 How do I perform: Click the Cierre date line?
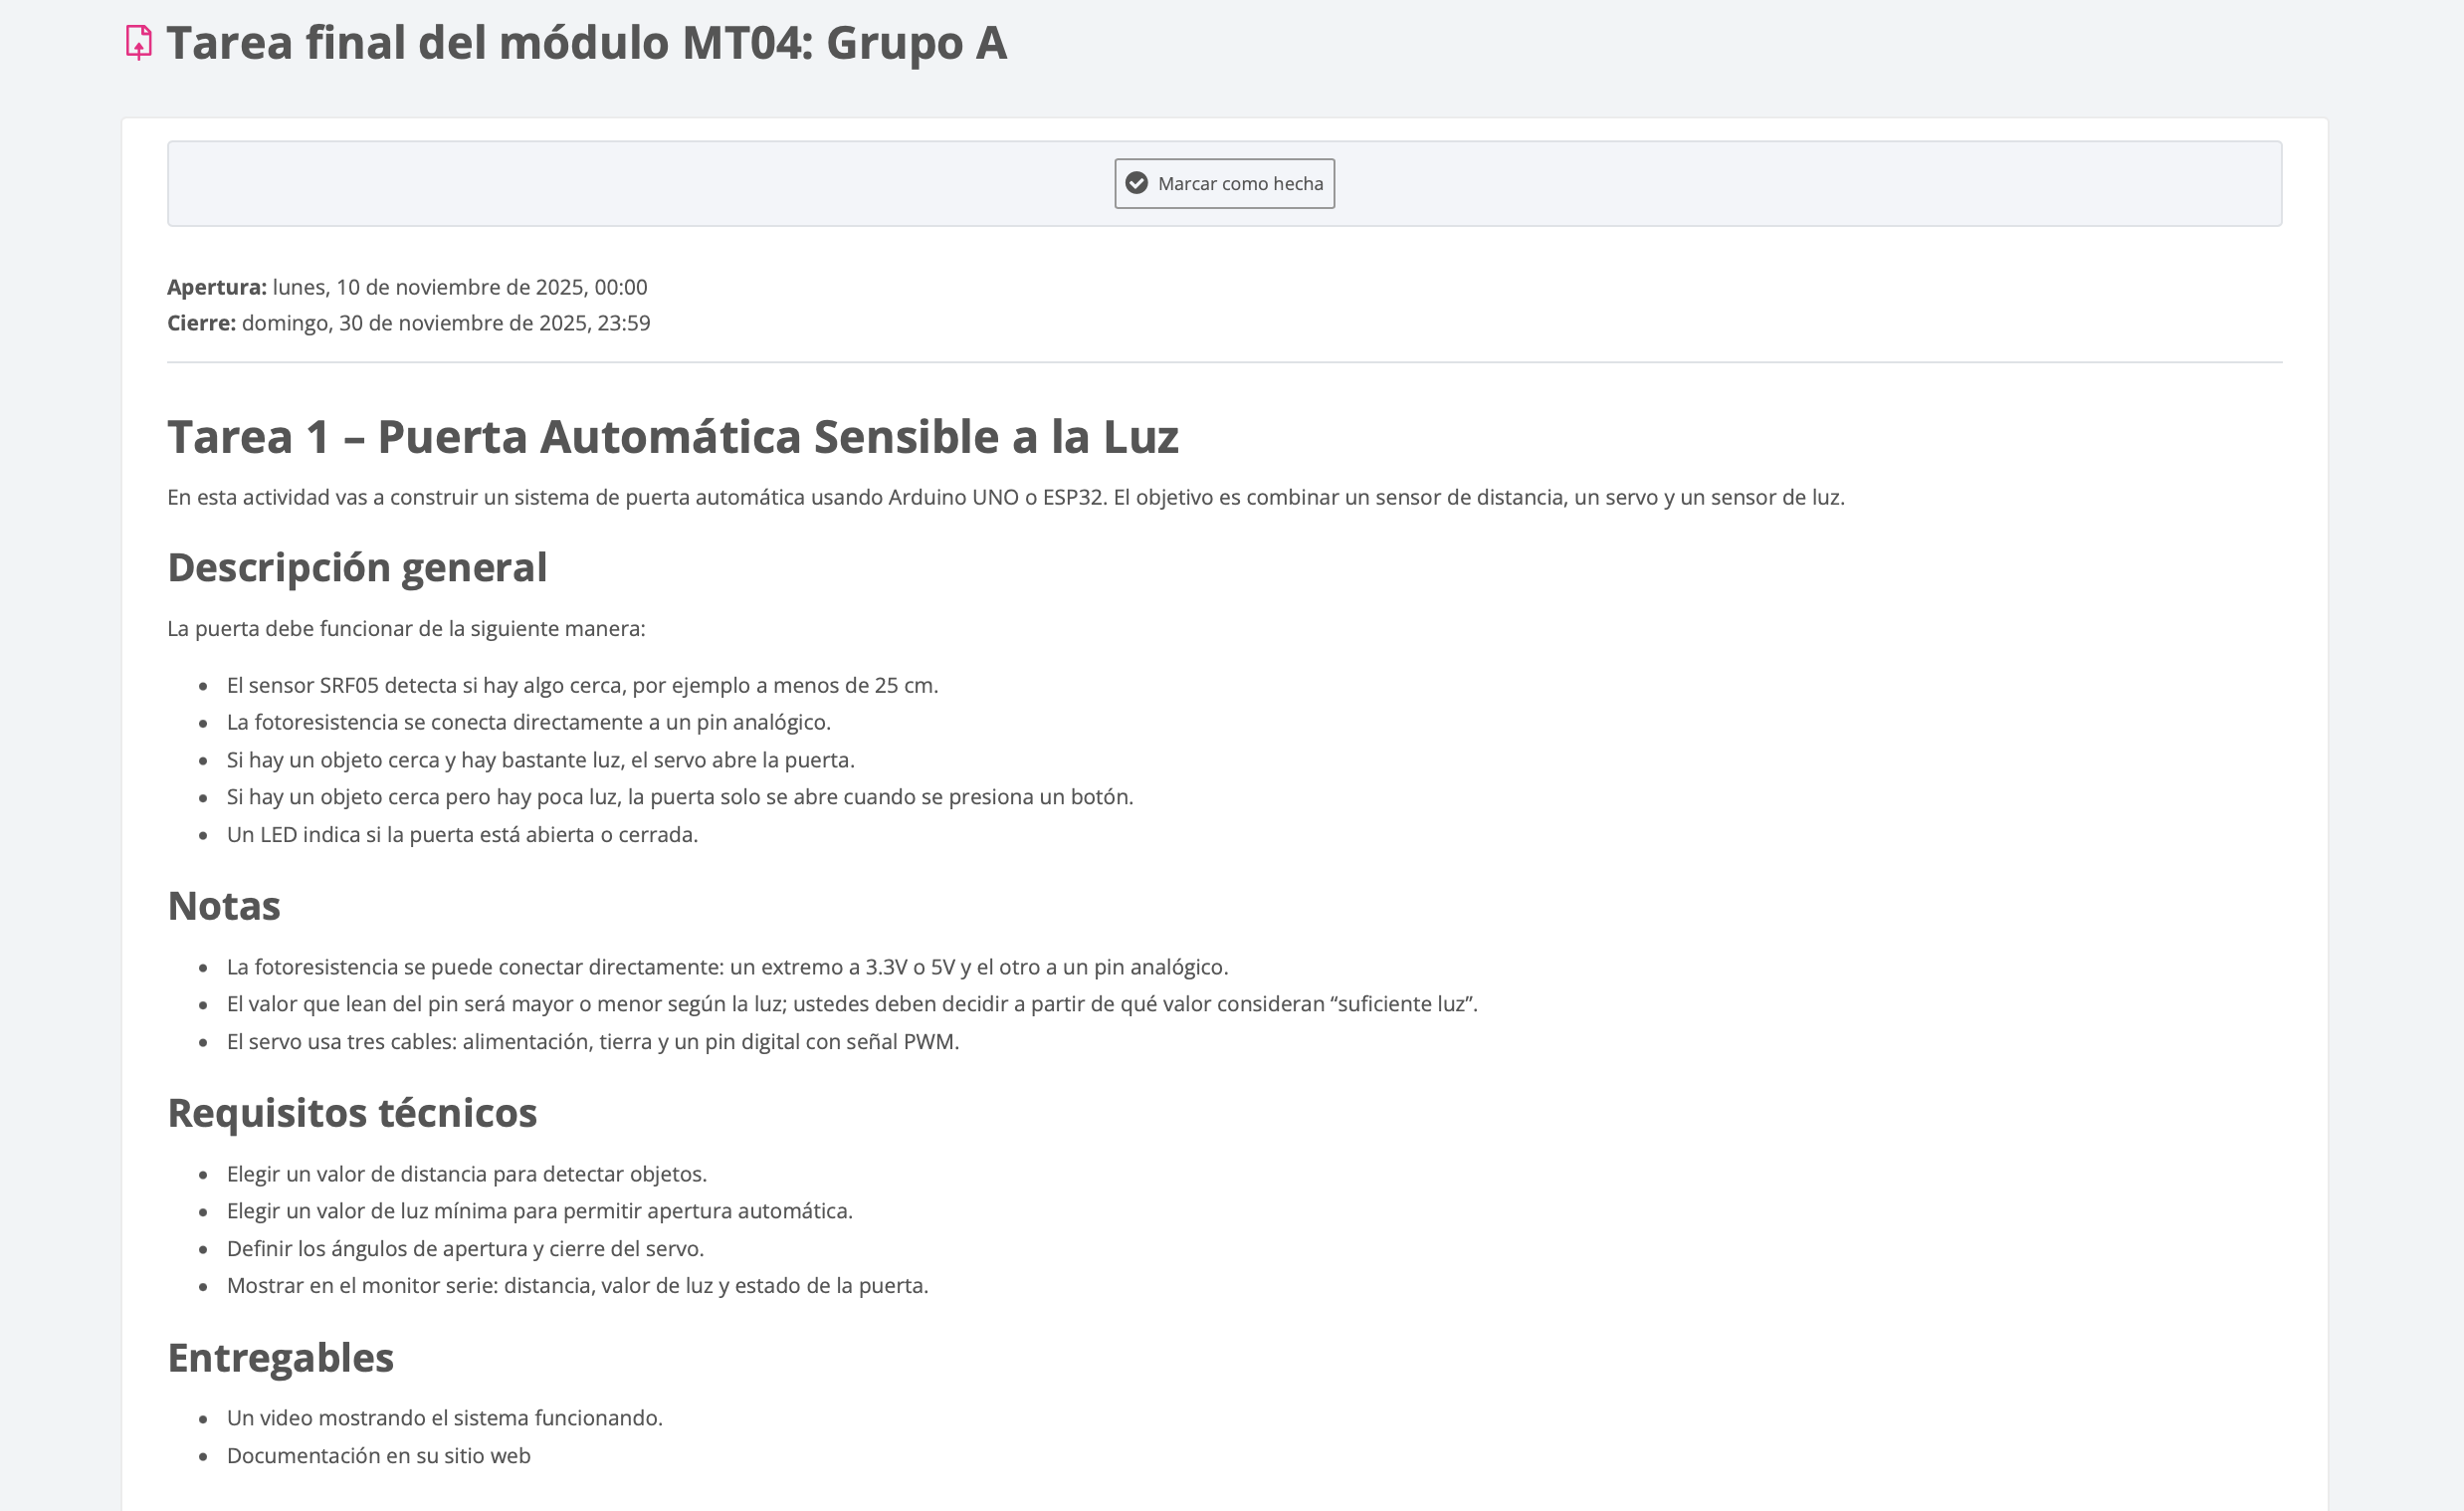(x=408, y=323)
